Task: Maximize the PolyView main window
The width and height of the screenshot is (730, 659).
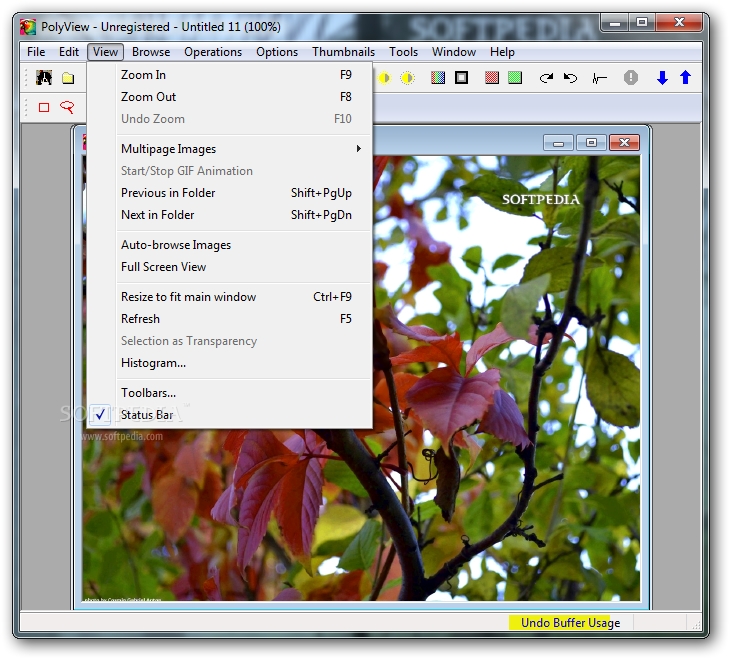Action: coord(642,23)
